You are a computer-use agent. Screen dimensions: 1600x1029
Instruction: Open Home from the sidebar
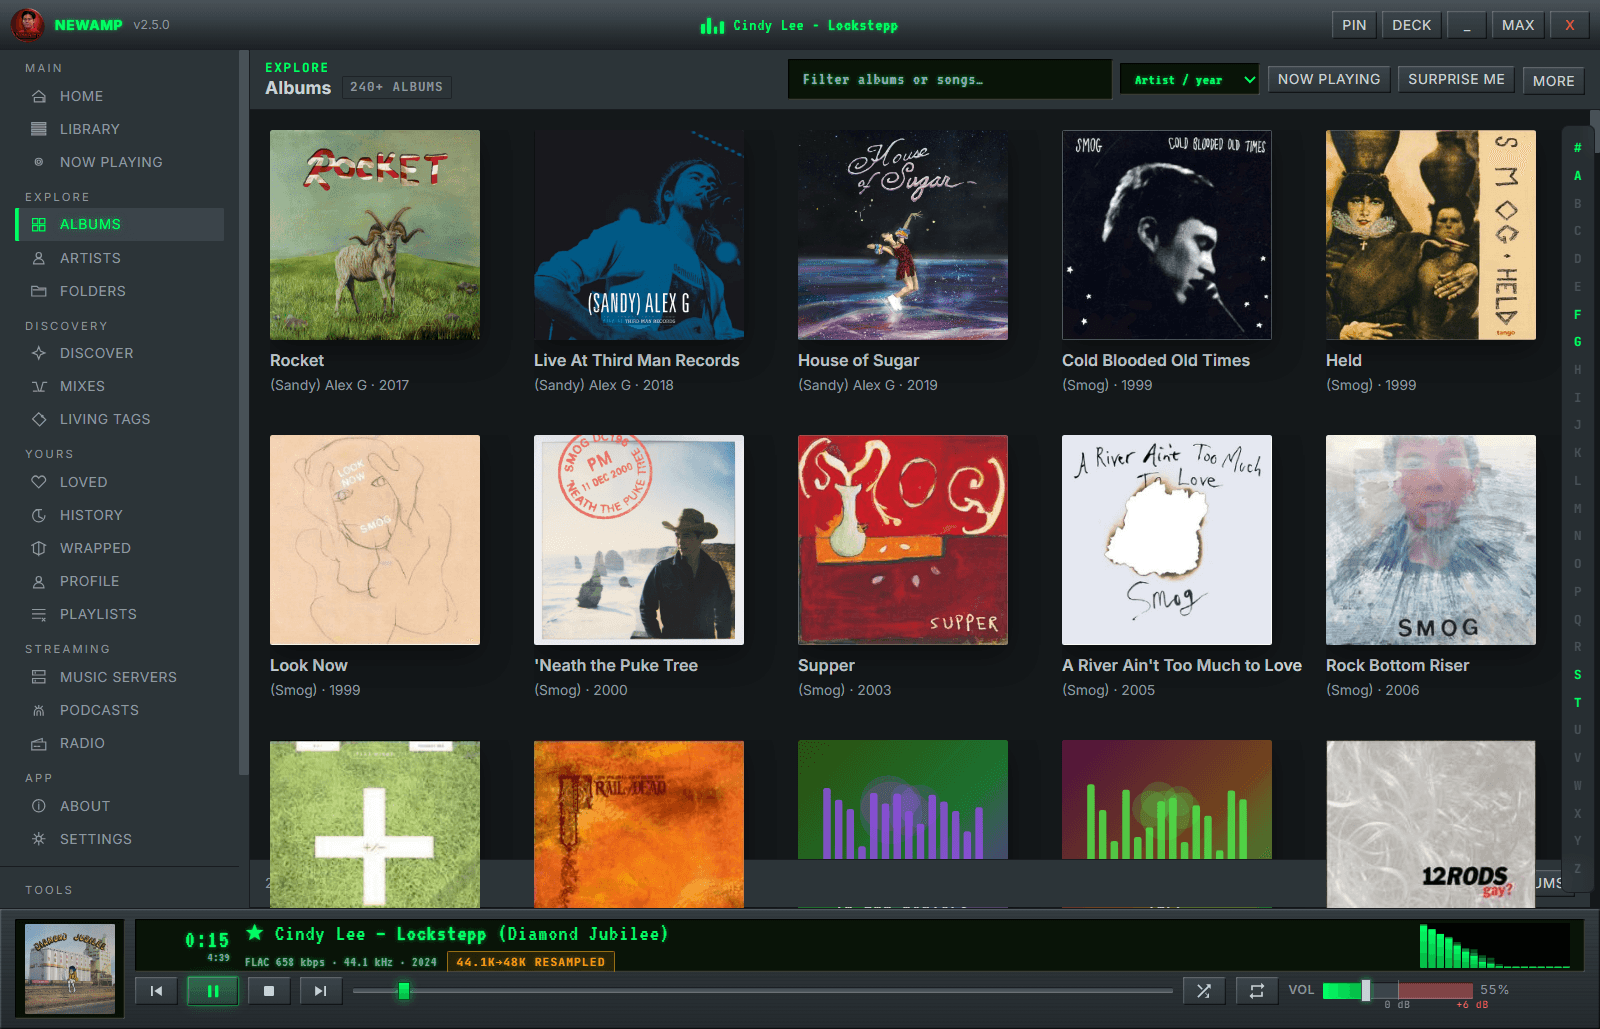[x=119, y=96]
